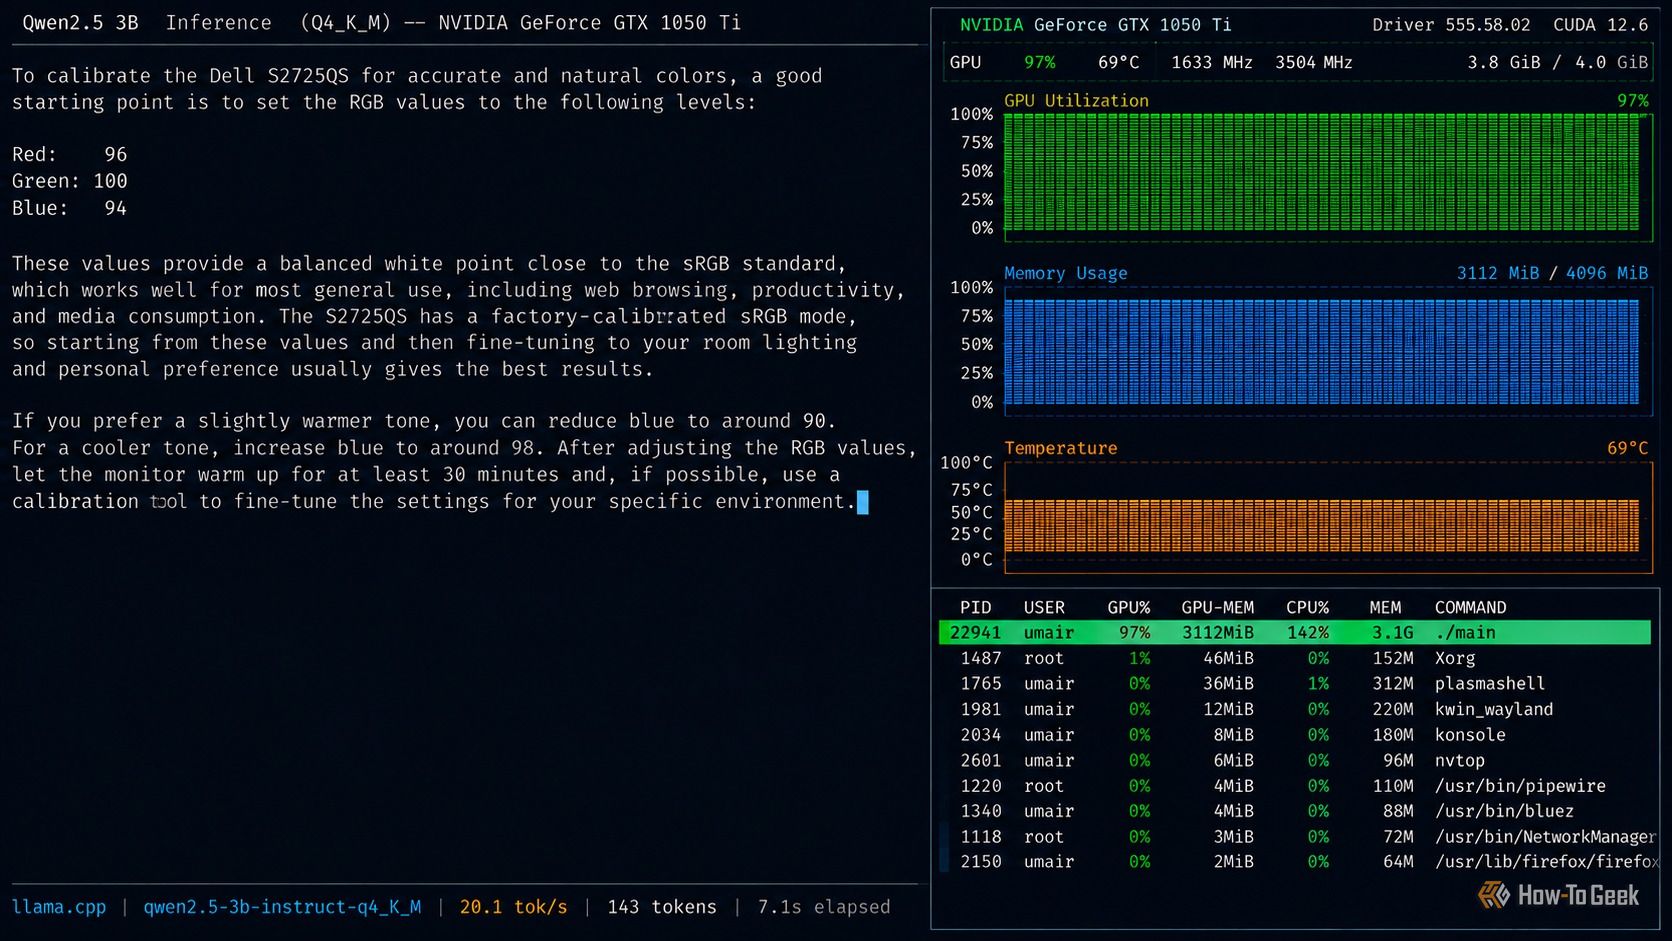The image size is (1672, 941).
Task: Click the "(Q4_K_M)" quantization label
Action: click(x=345, y=22)
